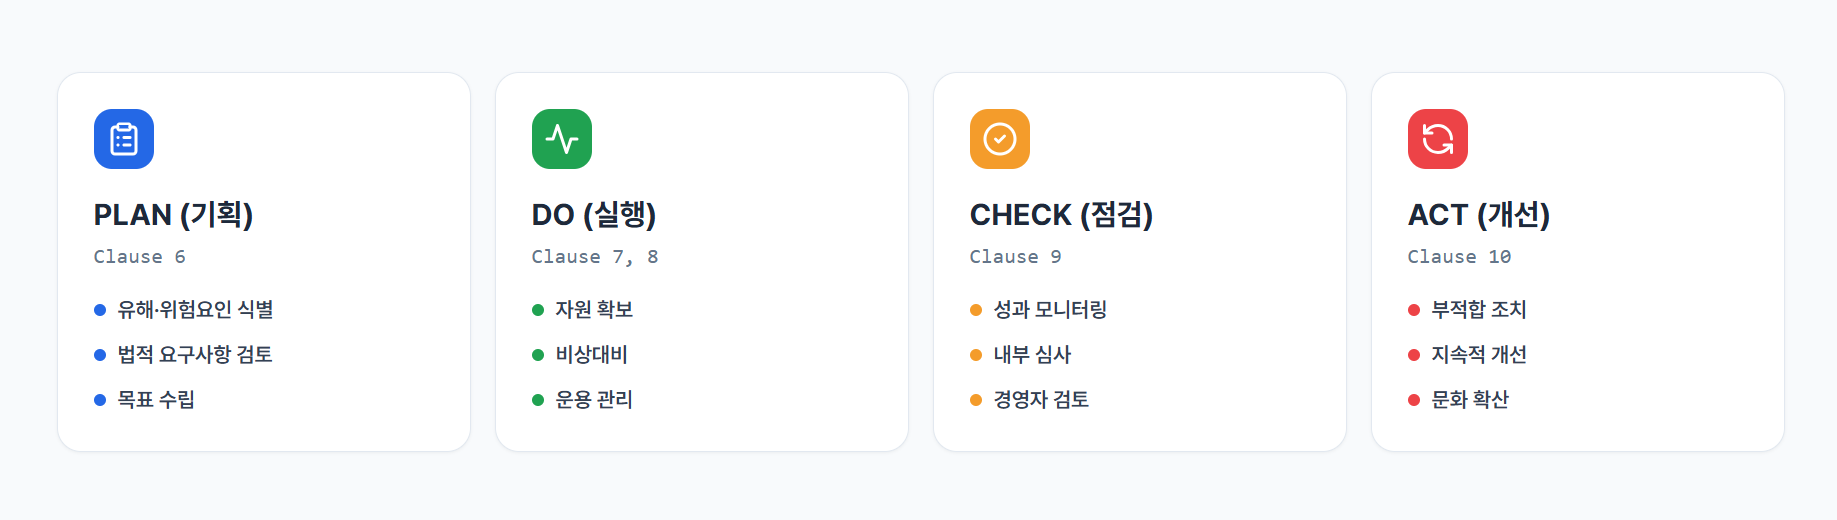Click the Clause 6 label

139,257
